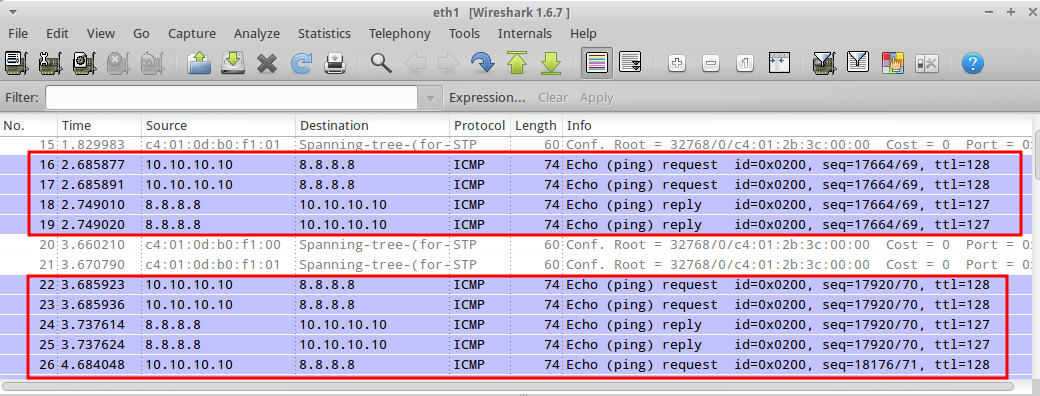Viewport: 1040px width, 396px height.
Task: Open a capture file icon
Action: (198, 64)
